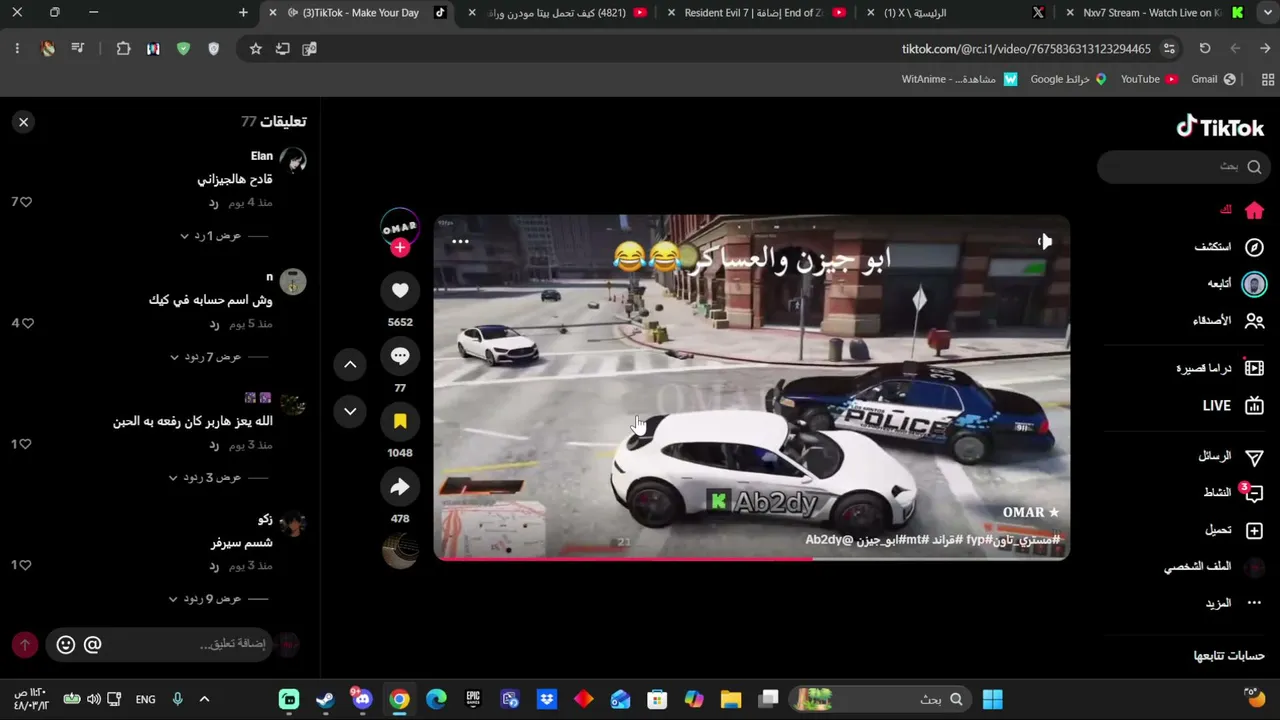The width and height of the screenshot is (1280, 720).
Task: Switch to the (4821) YouTube tab
Action: [556, 13]
